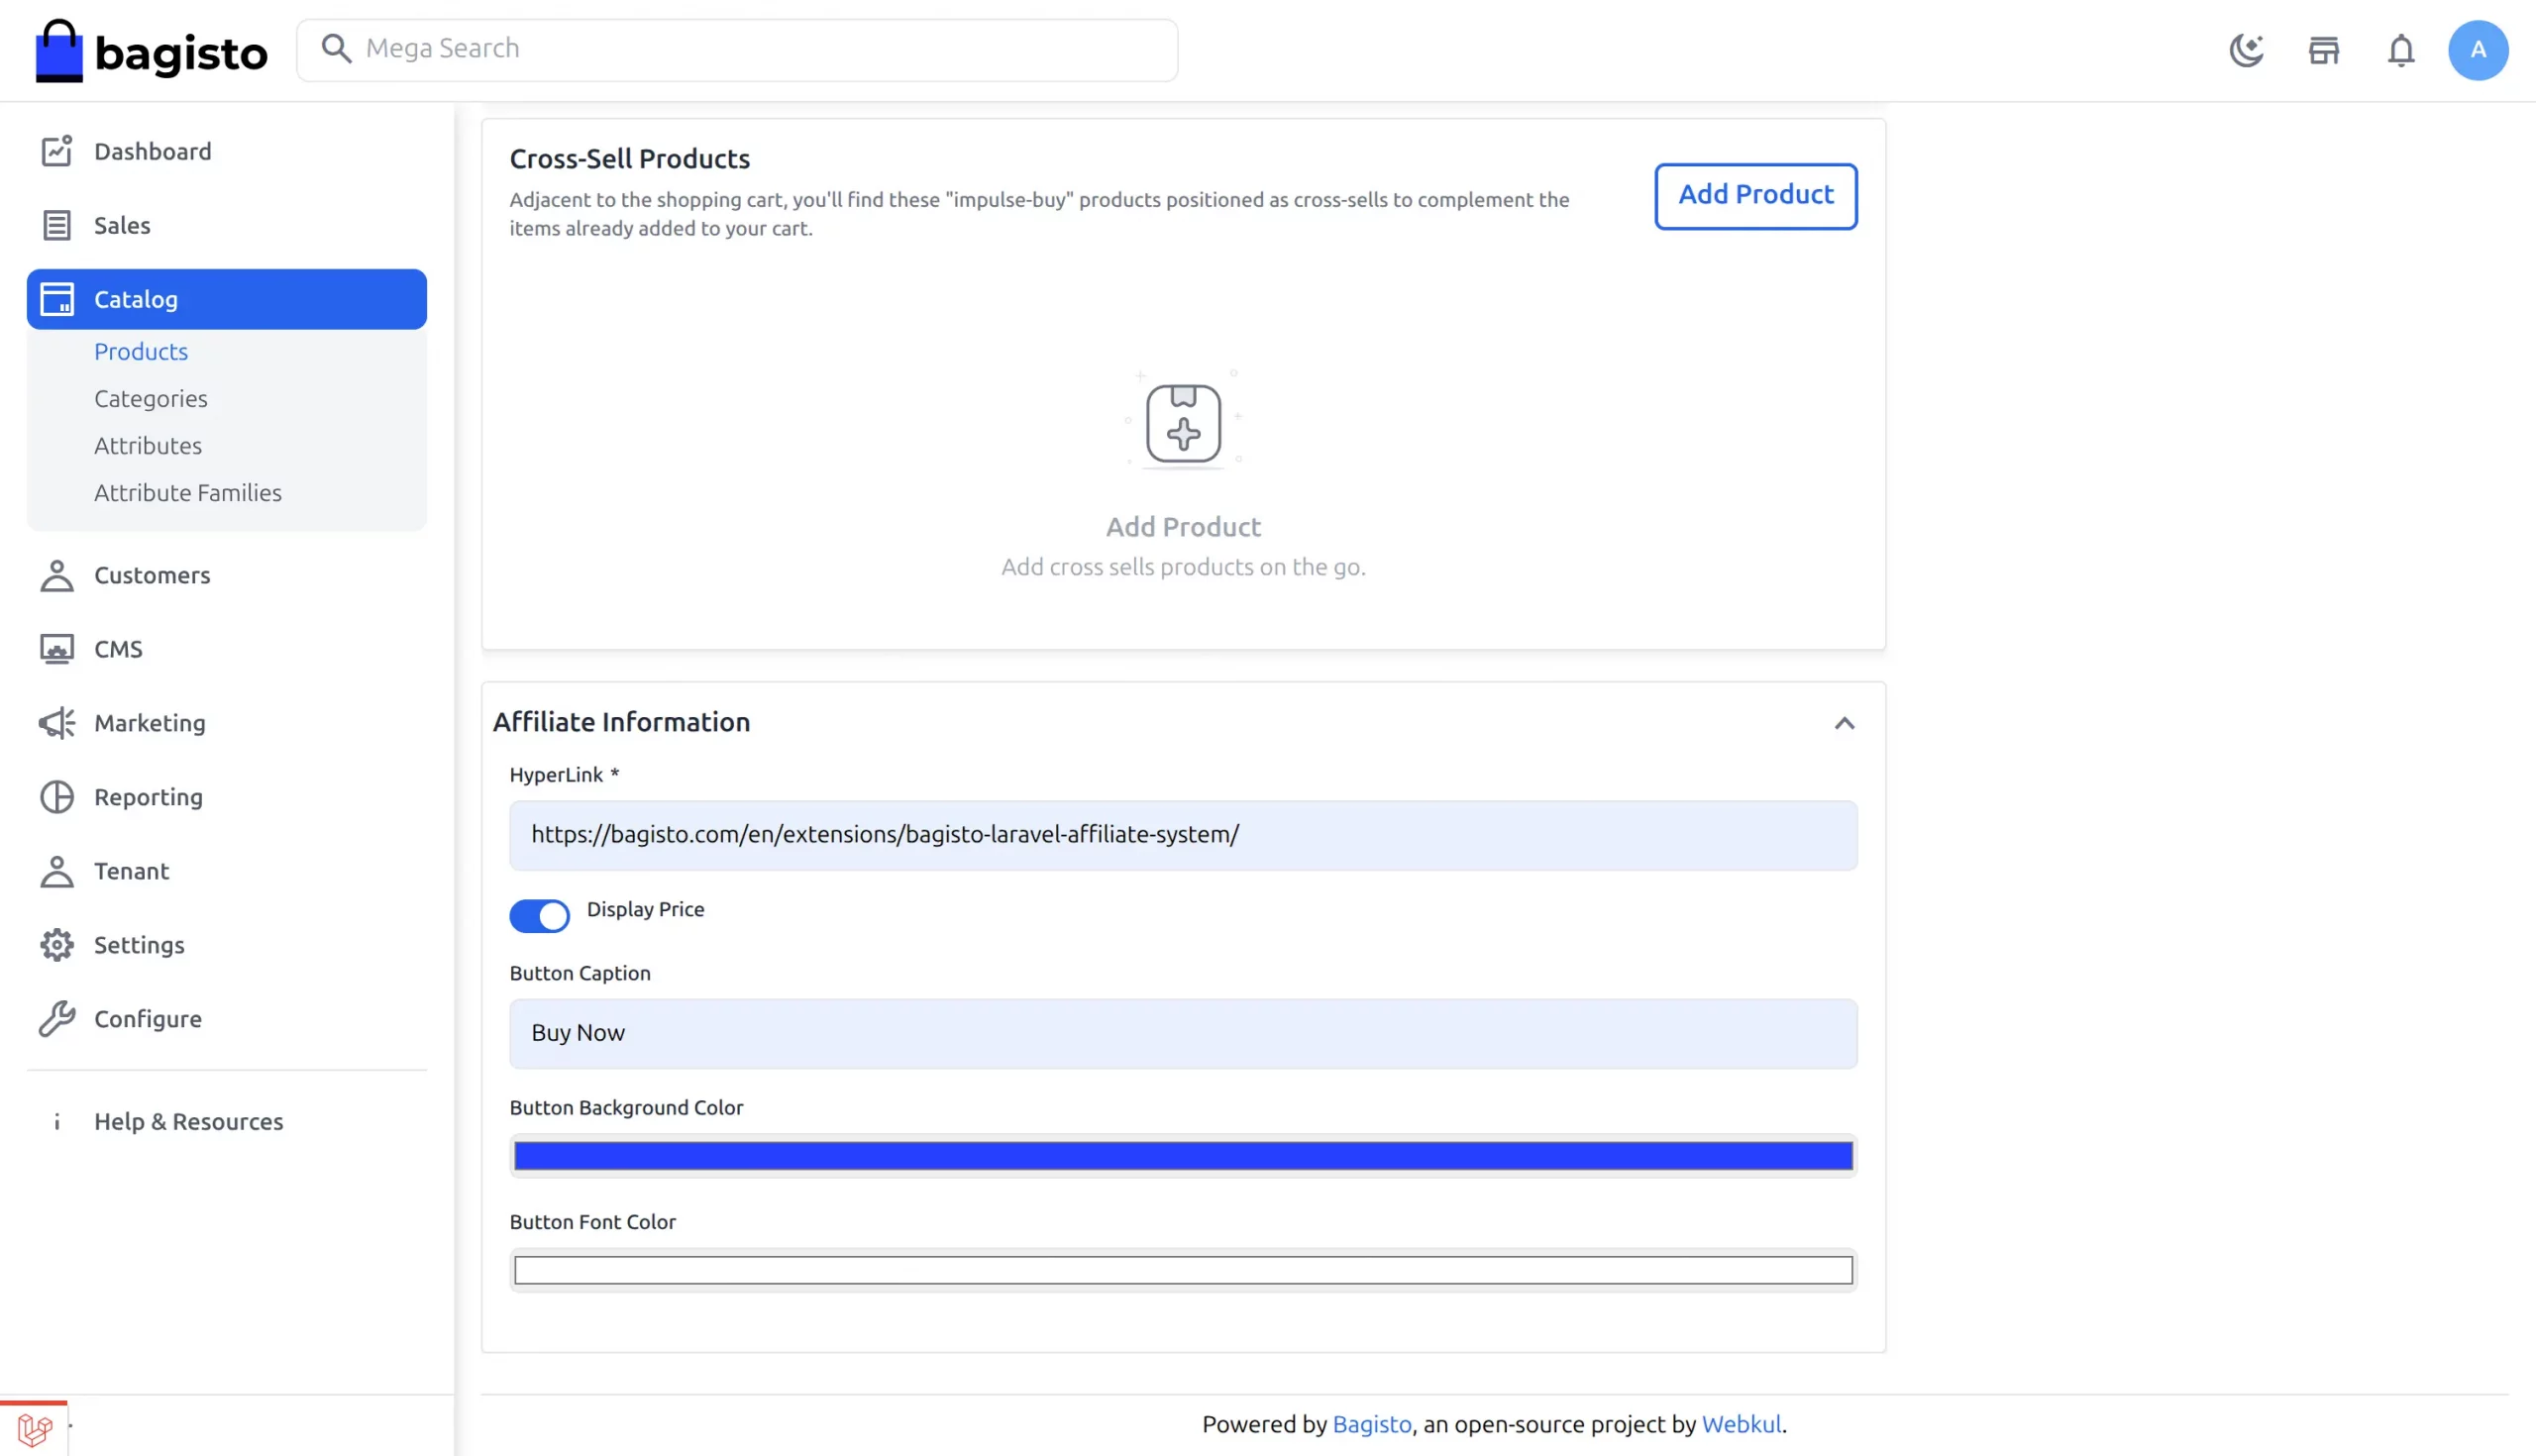Go to Attribute Families submenu
This screenshot has width=2536, height=1456.
(x=188, y=493)
